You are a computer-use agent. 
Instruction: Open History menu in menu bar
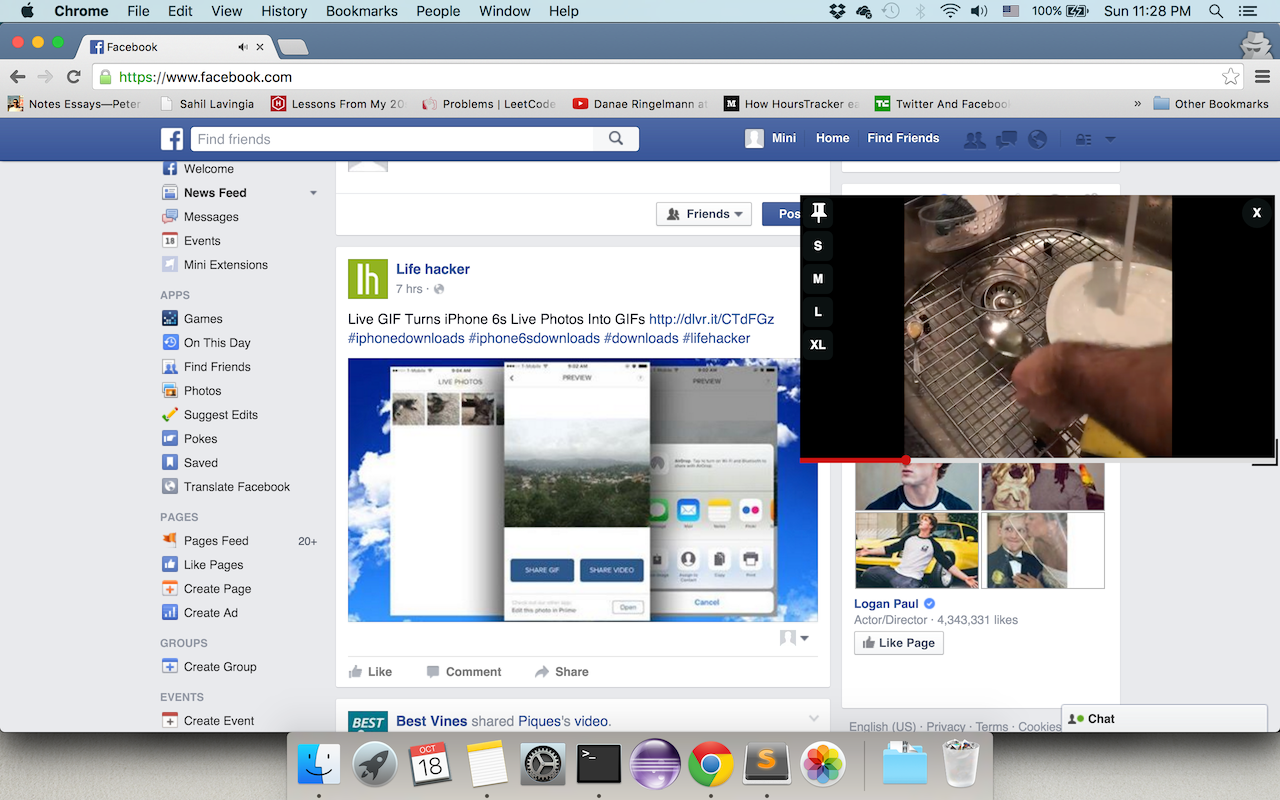tap(284, 11)
